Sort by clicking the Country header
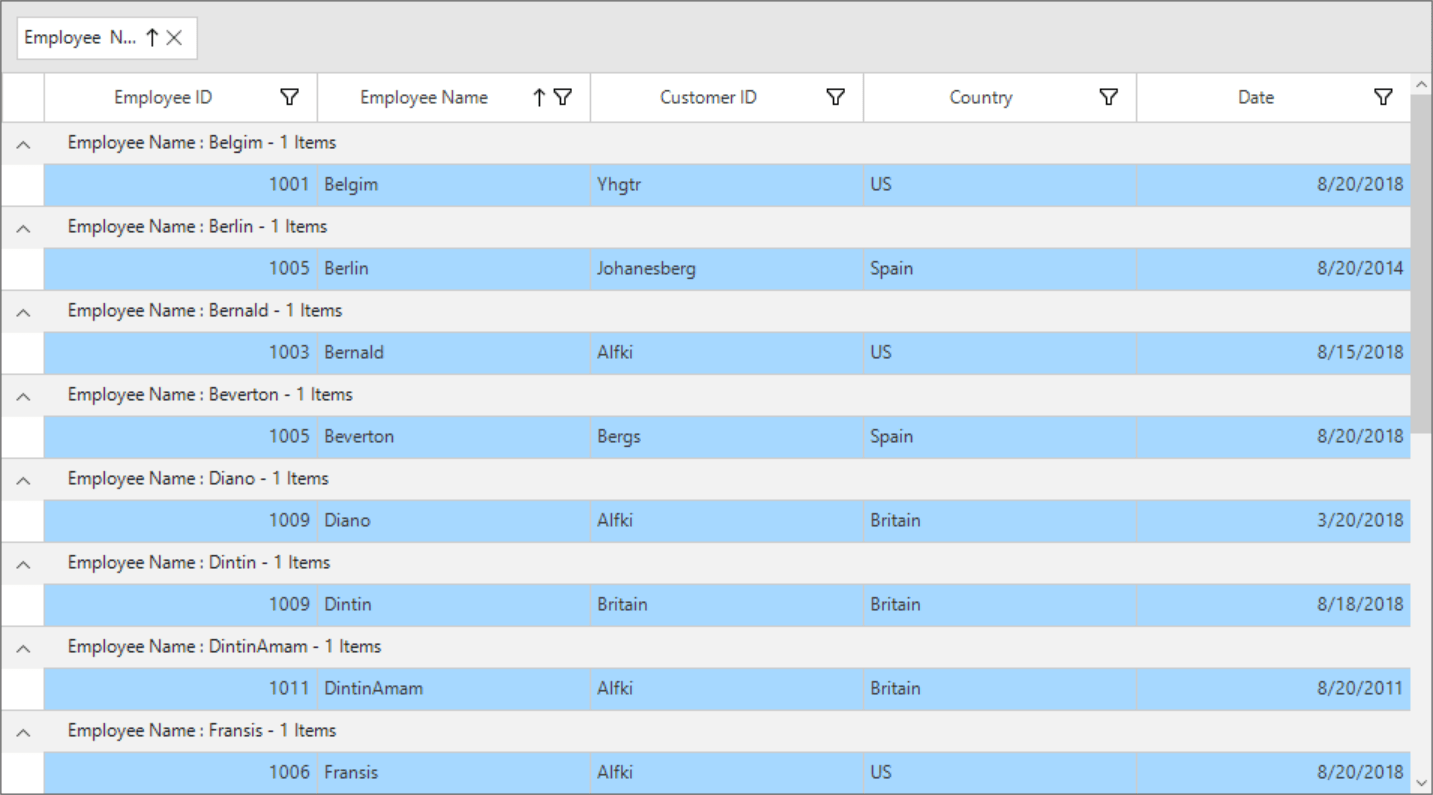The height and width of the screenshot is (795, 1433). pyautogui.click(x=981, y=96)
